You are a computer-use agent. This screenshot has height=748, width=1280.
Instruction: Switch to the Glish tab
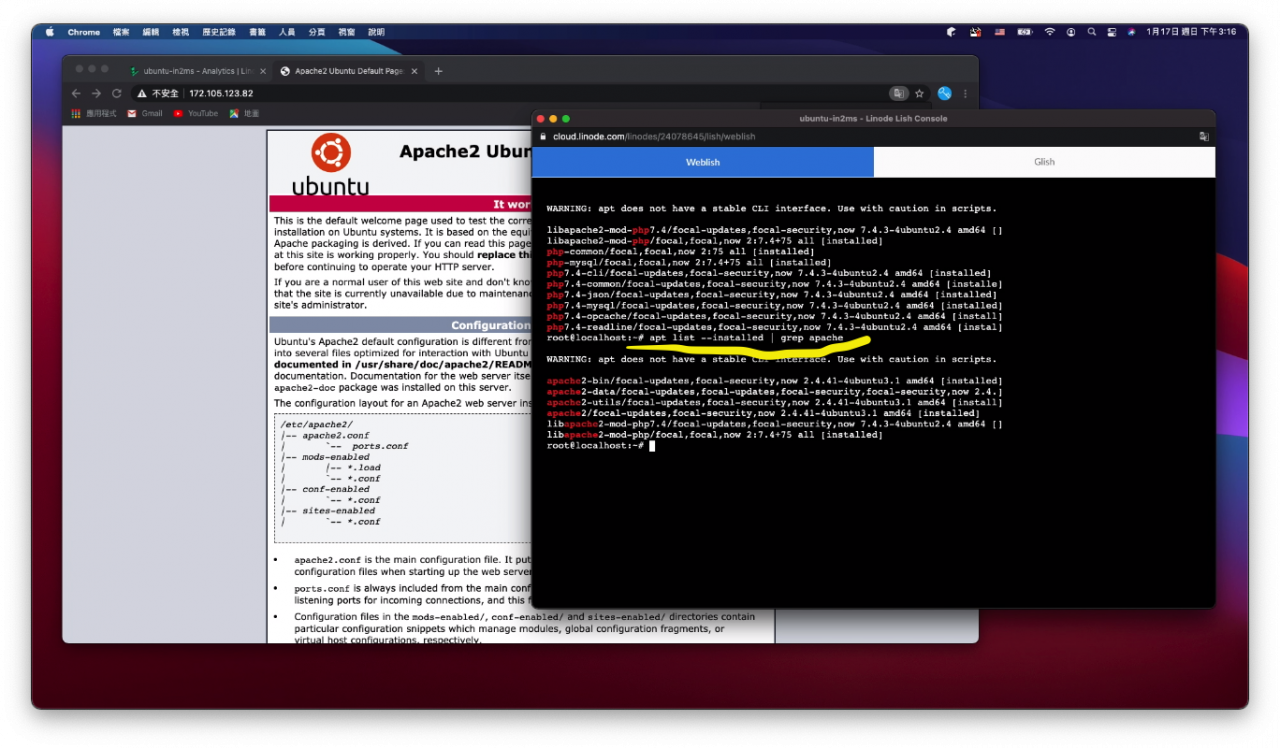pos(1044,162)
